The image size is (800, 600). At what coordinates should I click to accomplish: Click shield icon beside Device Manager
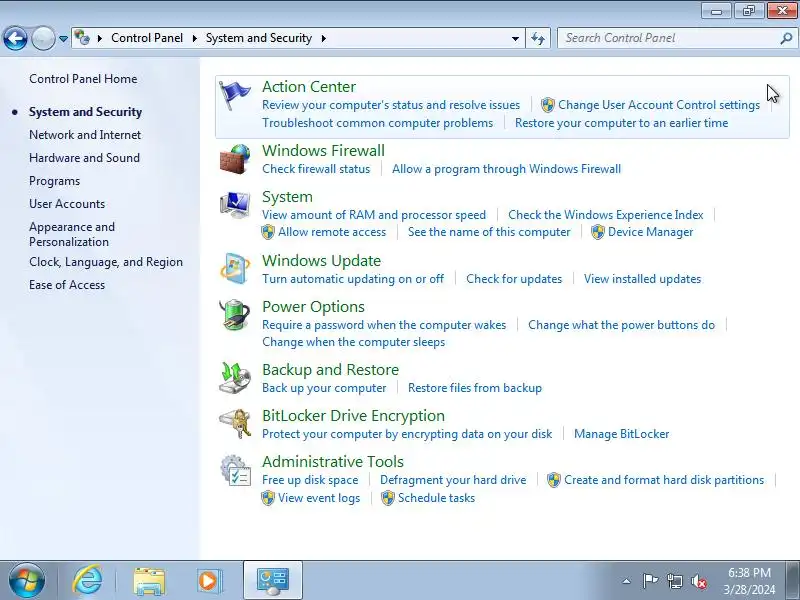coord(598,232)
